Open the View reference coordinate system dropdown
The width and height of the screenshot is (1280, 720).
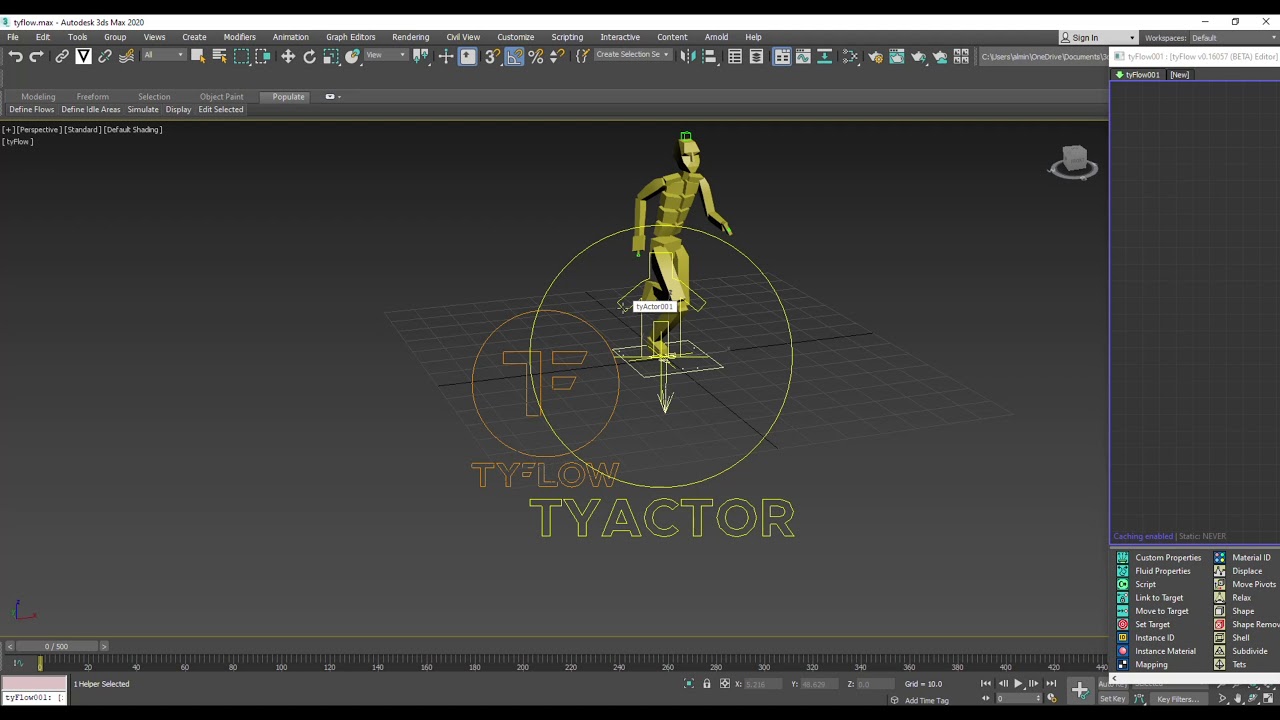[x=387, y=55]
